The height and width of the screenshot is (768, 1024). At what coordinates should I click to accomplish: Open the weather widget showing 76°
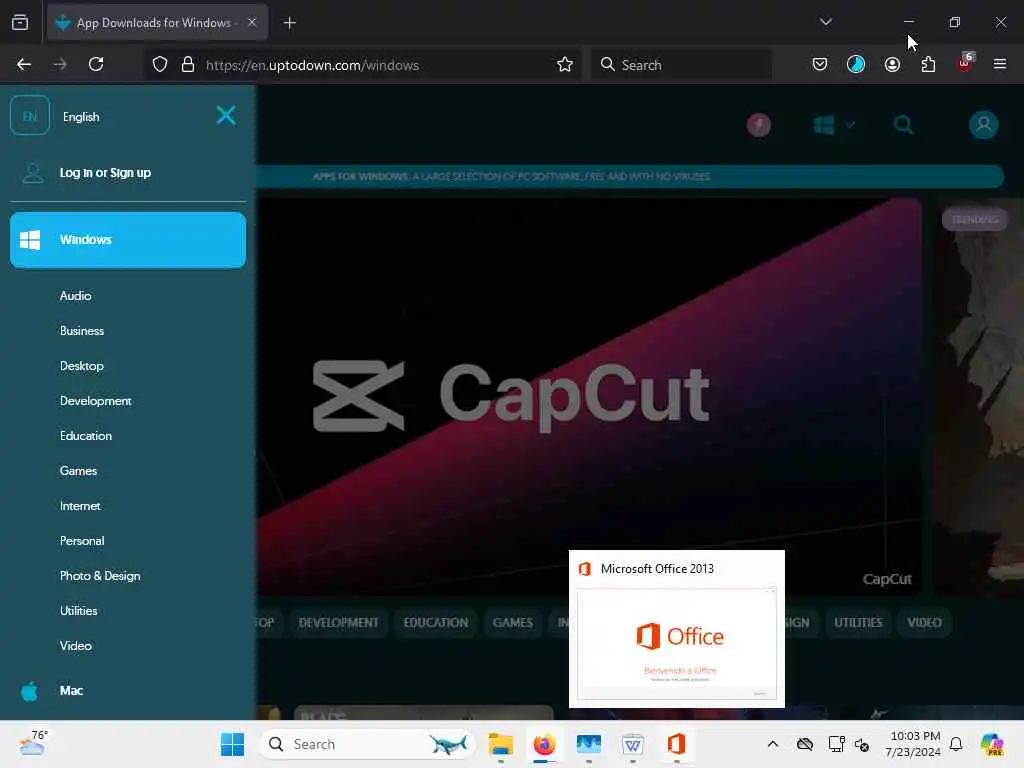(33, 743)
